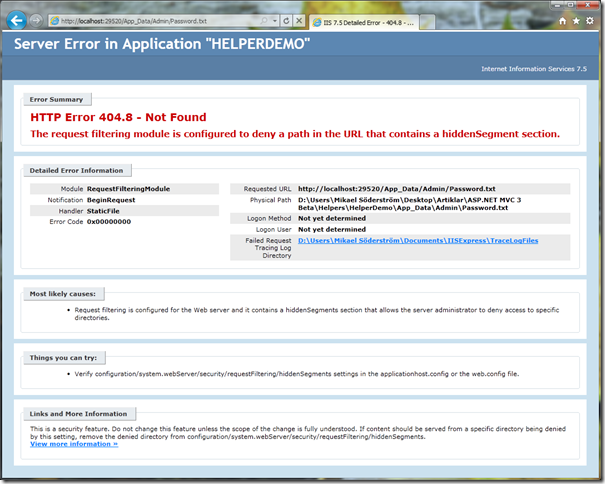Click the Most likely causes heading
Viewport: 605px width, 484px height.
(x=63, y=294)
